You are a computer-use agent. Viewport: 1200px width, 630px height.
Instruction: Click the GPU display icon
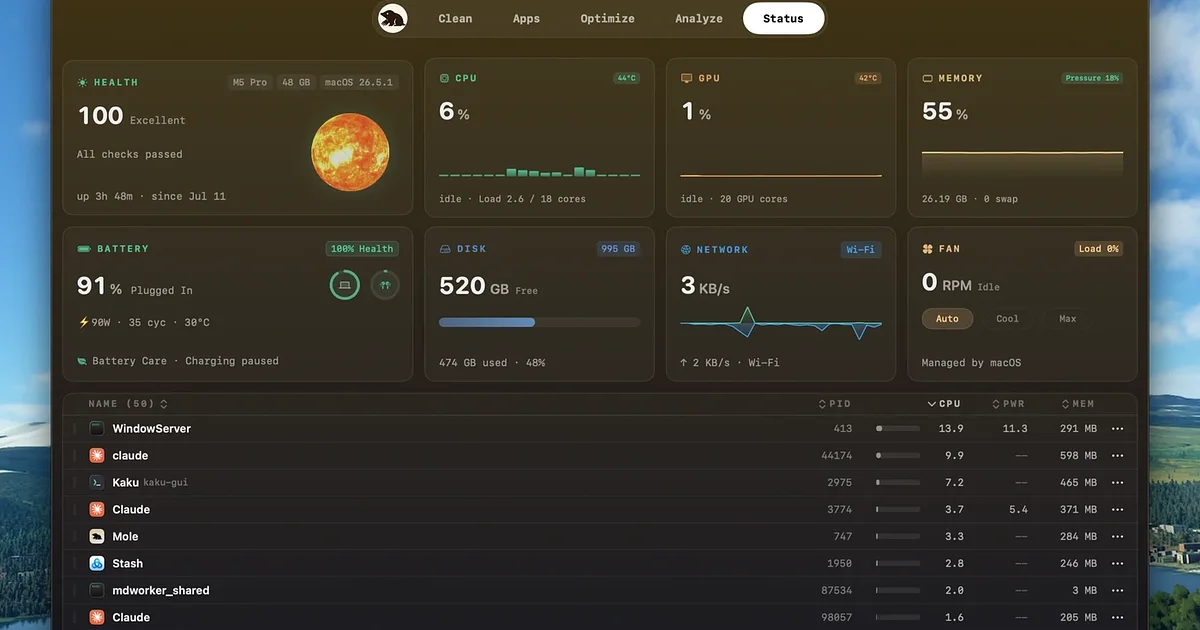tap(686, 78)
